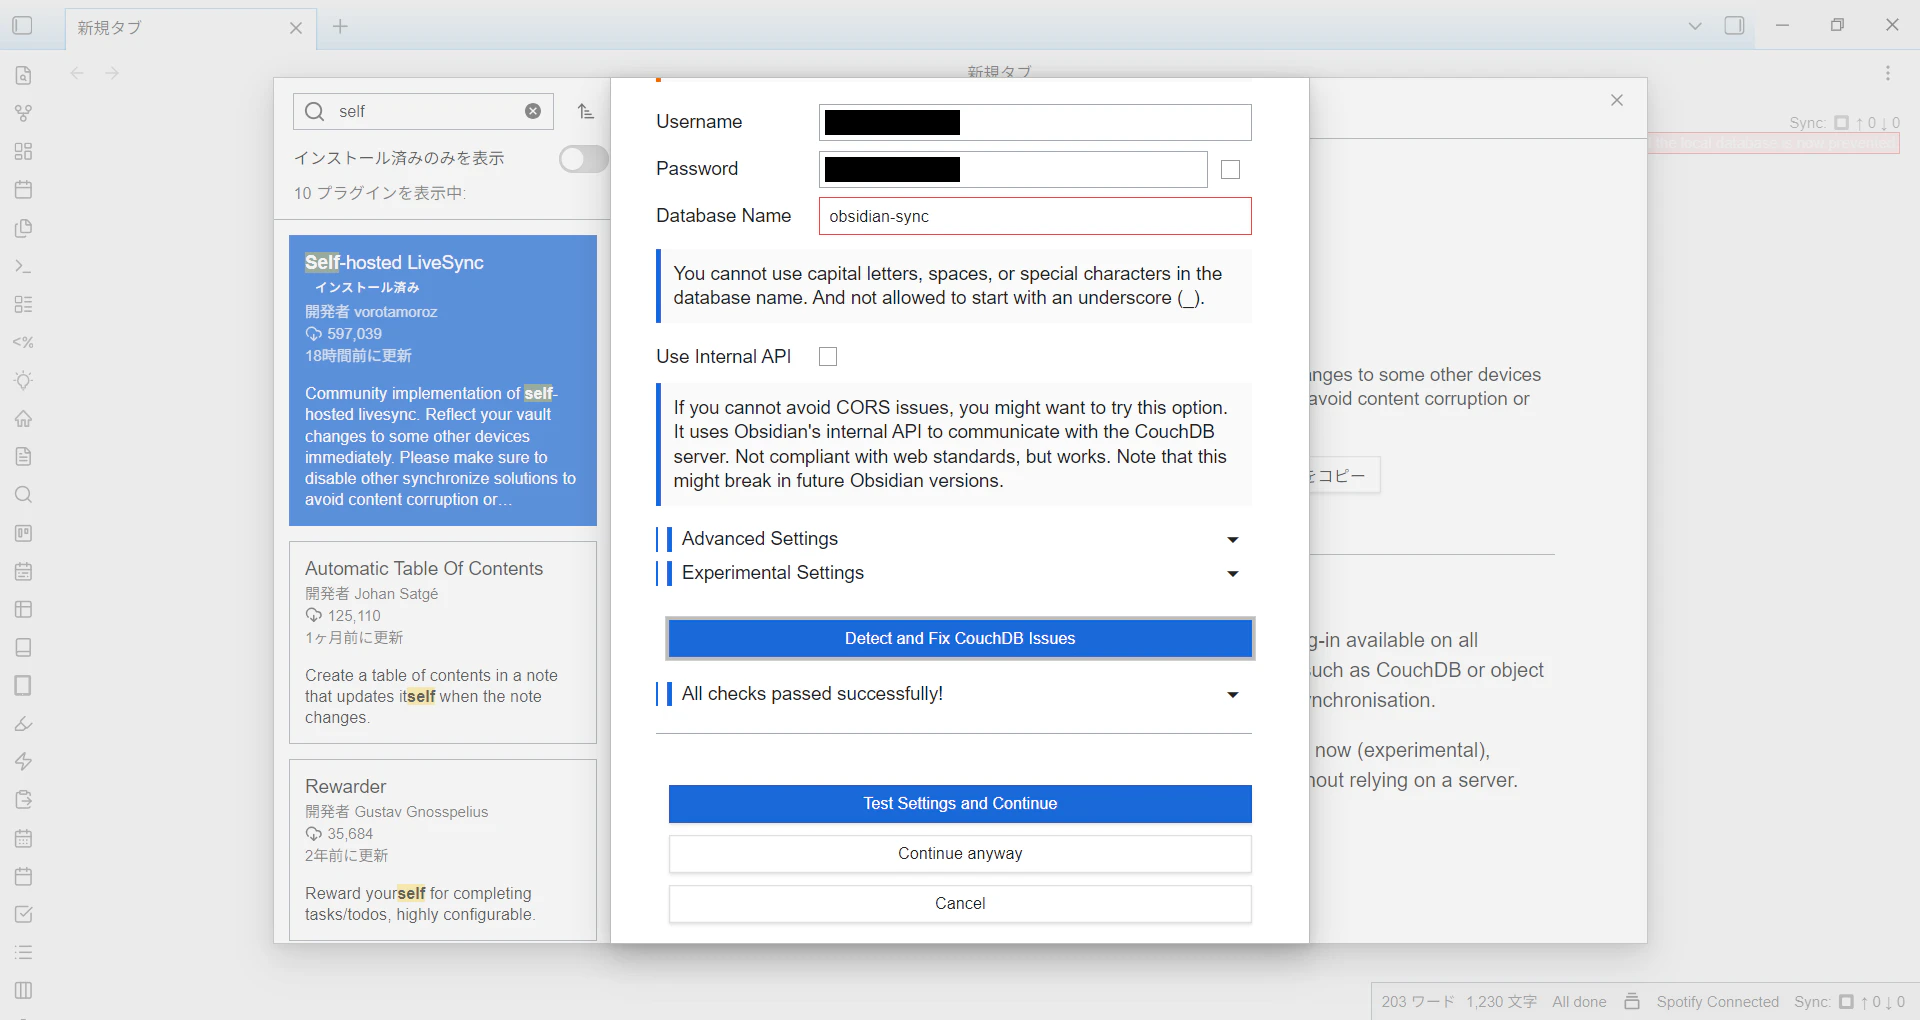Click the lightning bolt ribbon icon
The width and height of the screenshot is (1920, 1020).
pyautogui.click(x=24, y=761)
